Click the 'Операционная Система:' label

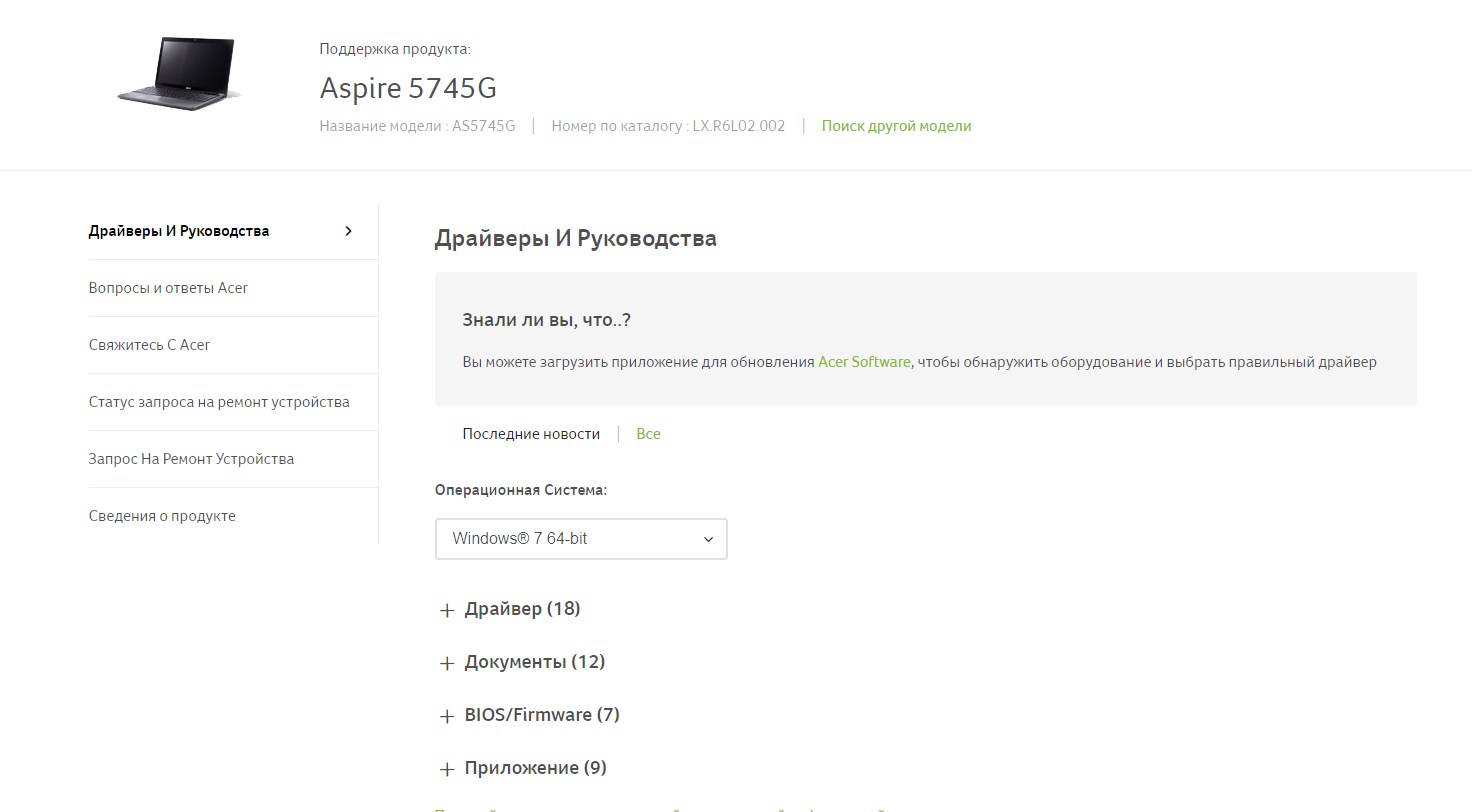[x=521, y=490]
